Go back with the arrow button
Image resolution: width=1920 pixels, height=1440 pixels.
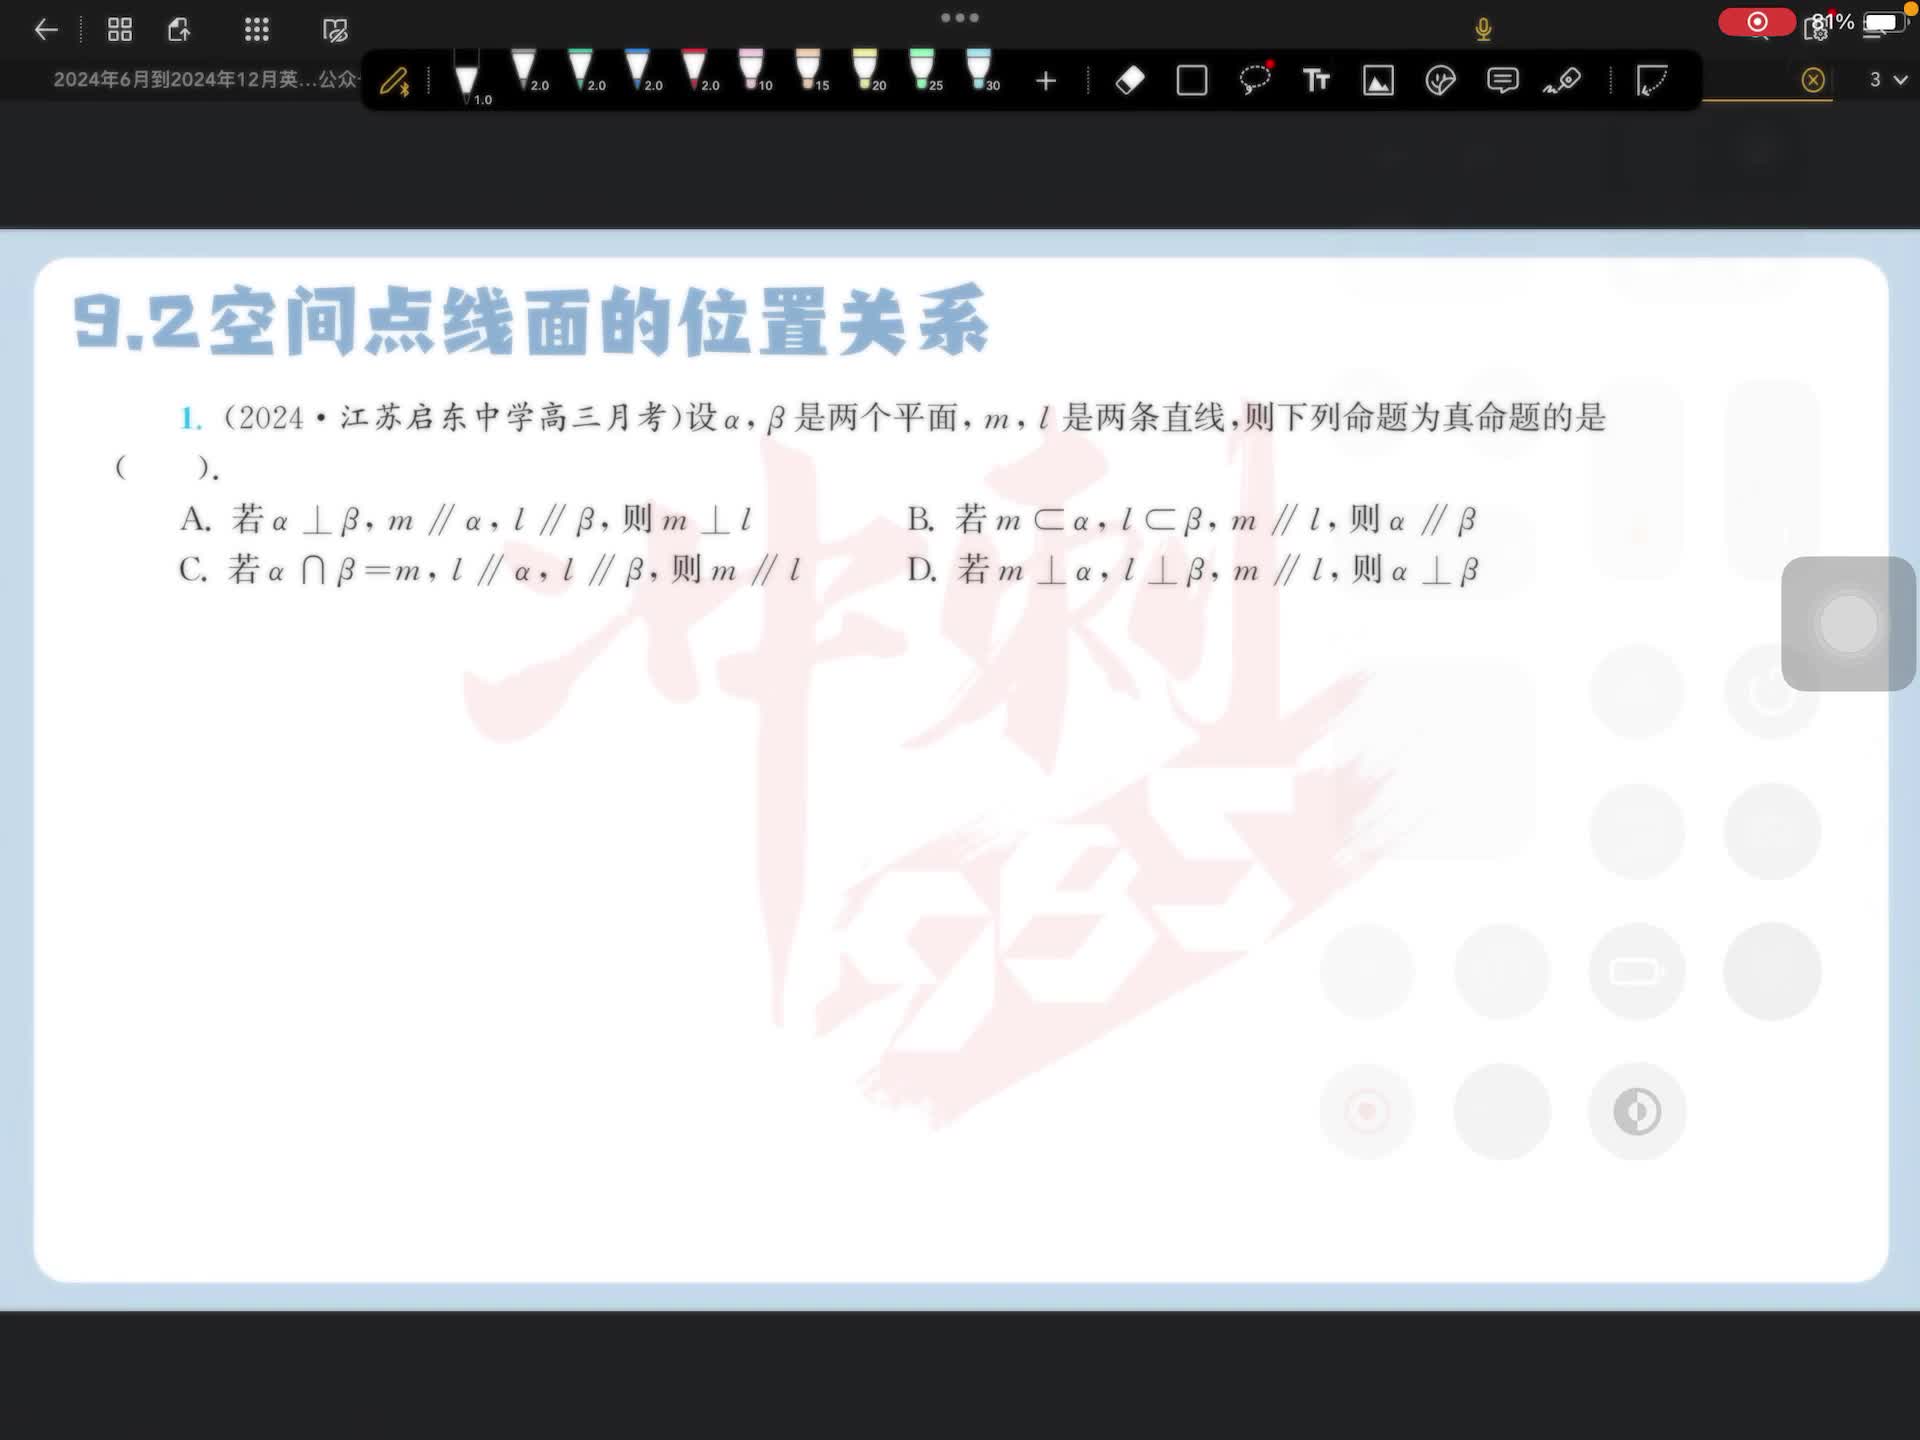46,29
